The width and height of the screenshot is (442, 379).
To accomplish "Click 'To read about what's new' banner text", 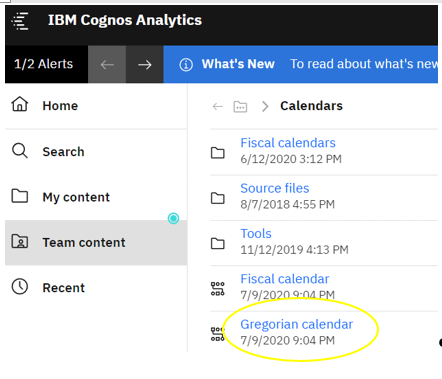I will (x=364, y=64).
